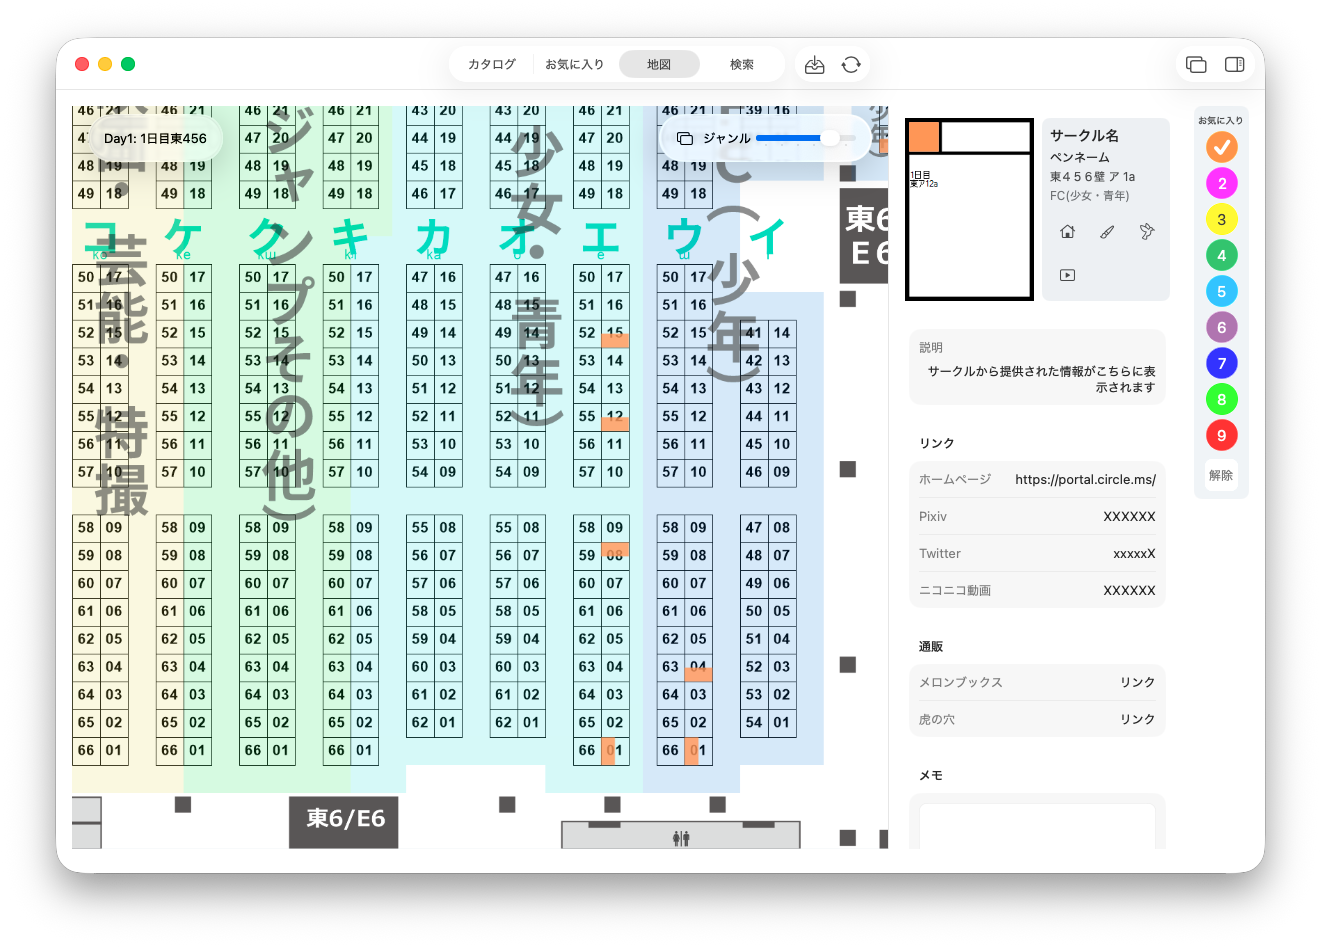Click the 解除 button under favorite colors
This screenshot has width=1321, height=947.
click(x=1221, y=476)
